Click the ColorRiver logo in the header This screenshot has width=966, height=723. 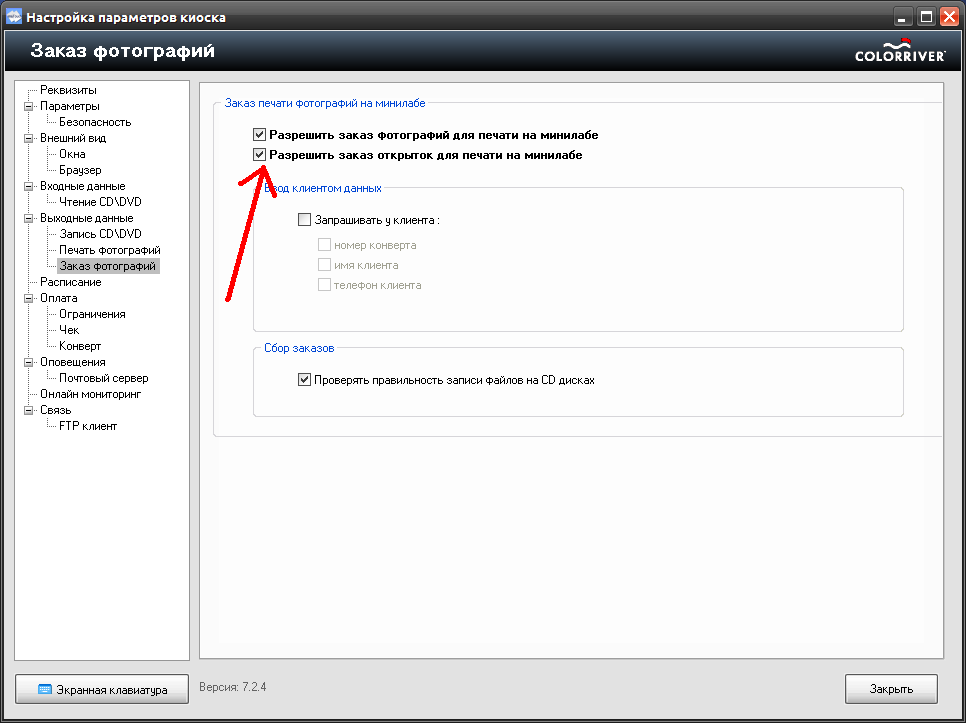tap(899, 51)
